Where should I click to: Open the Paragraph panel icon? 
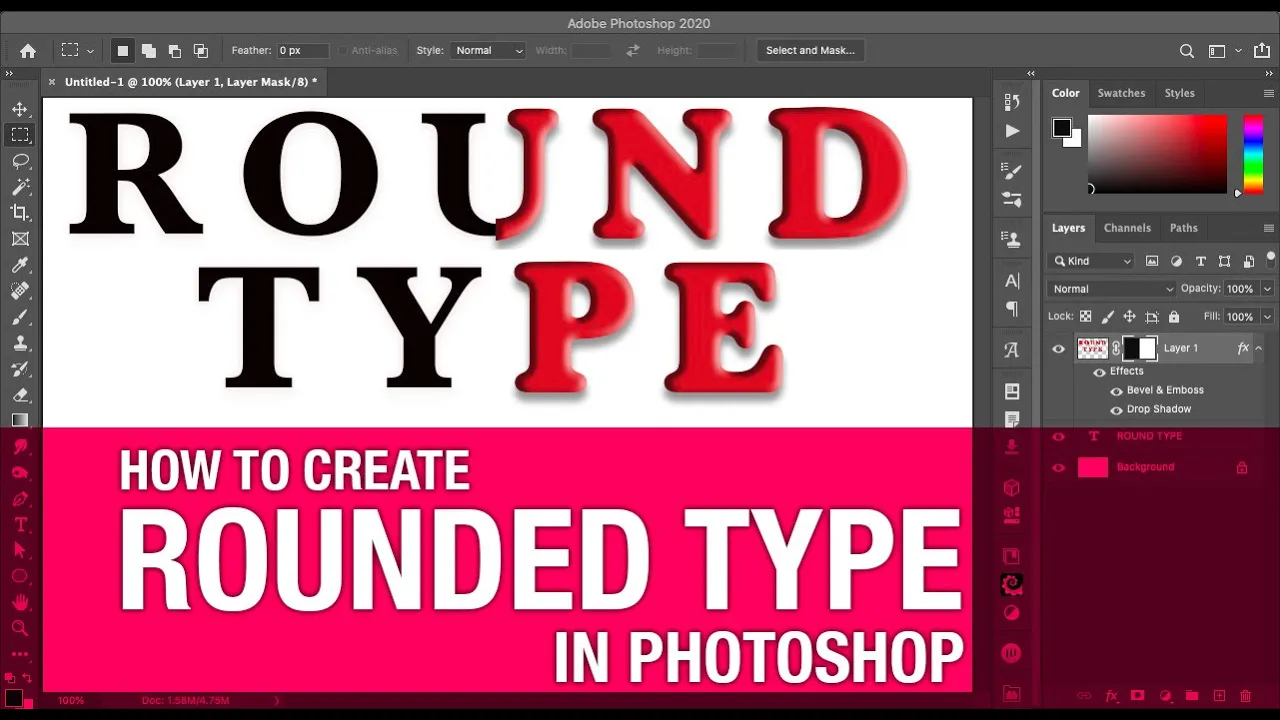1012,309
